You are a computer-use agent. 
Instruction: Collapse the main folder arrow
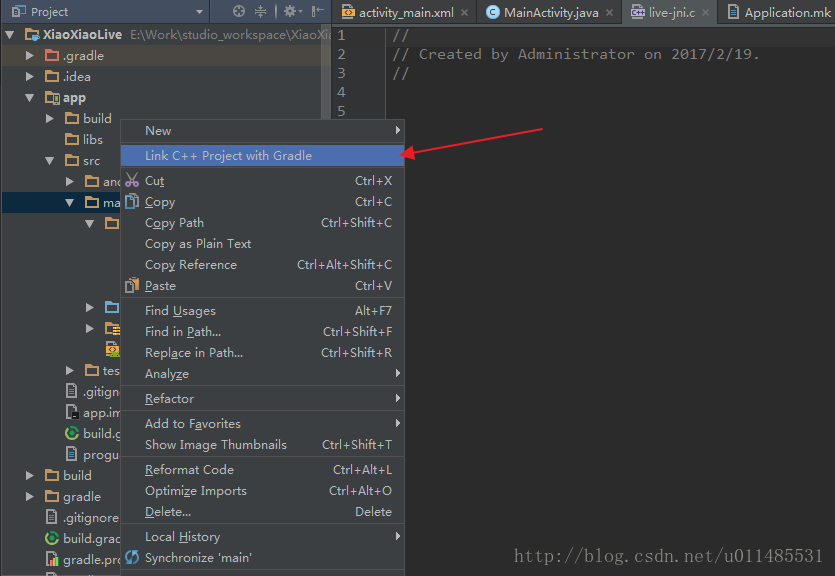(70, 202)
